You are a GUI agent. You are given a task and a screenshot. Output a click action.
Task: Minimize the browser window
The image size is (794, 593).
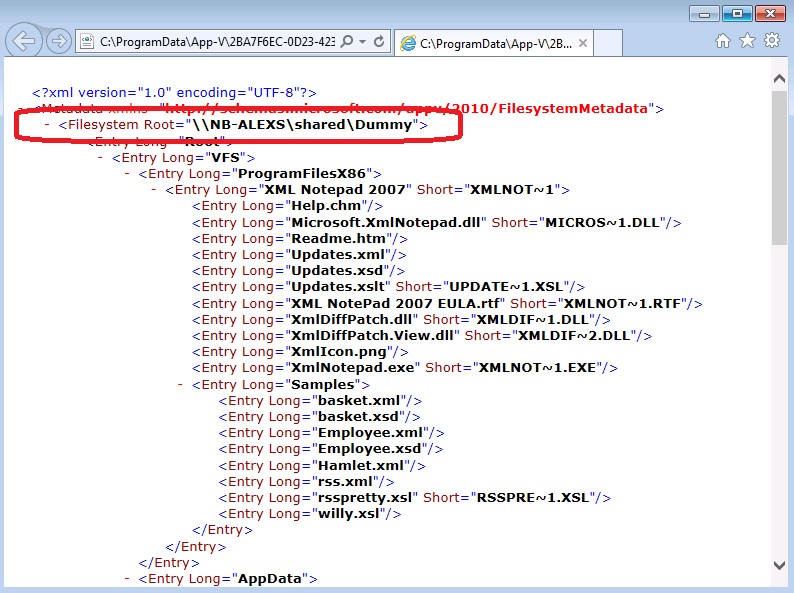coord(704,14)
